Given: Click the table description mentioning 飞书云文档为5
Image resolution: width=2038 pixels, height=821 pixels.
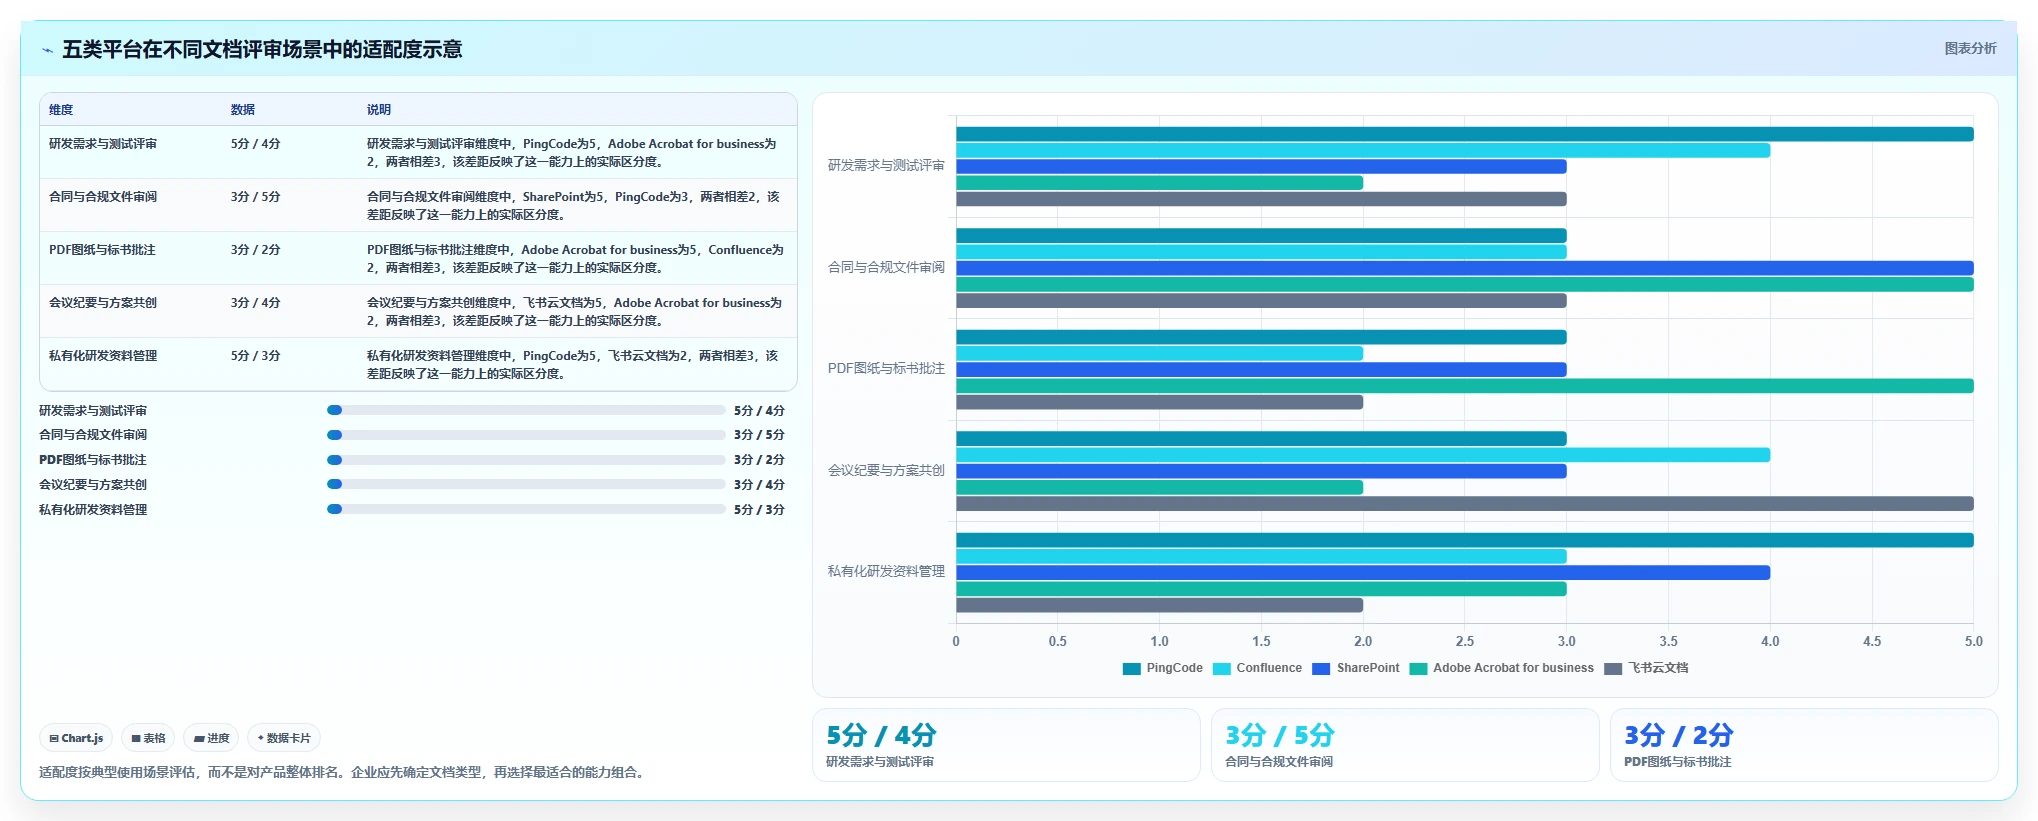Looking at the screenshot, I should tap(575, 312).
